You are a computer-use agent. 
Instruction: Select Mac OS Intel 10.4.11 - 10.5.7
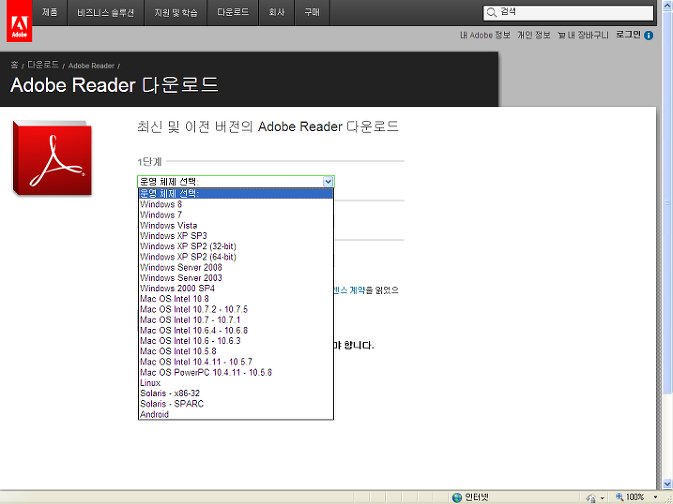coord(236,362)
